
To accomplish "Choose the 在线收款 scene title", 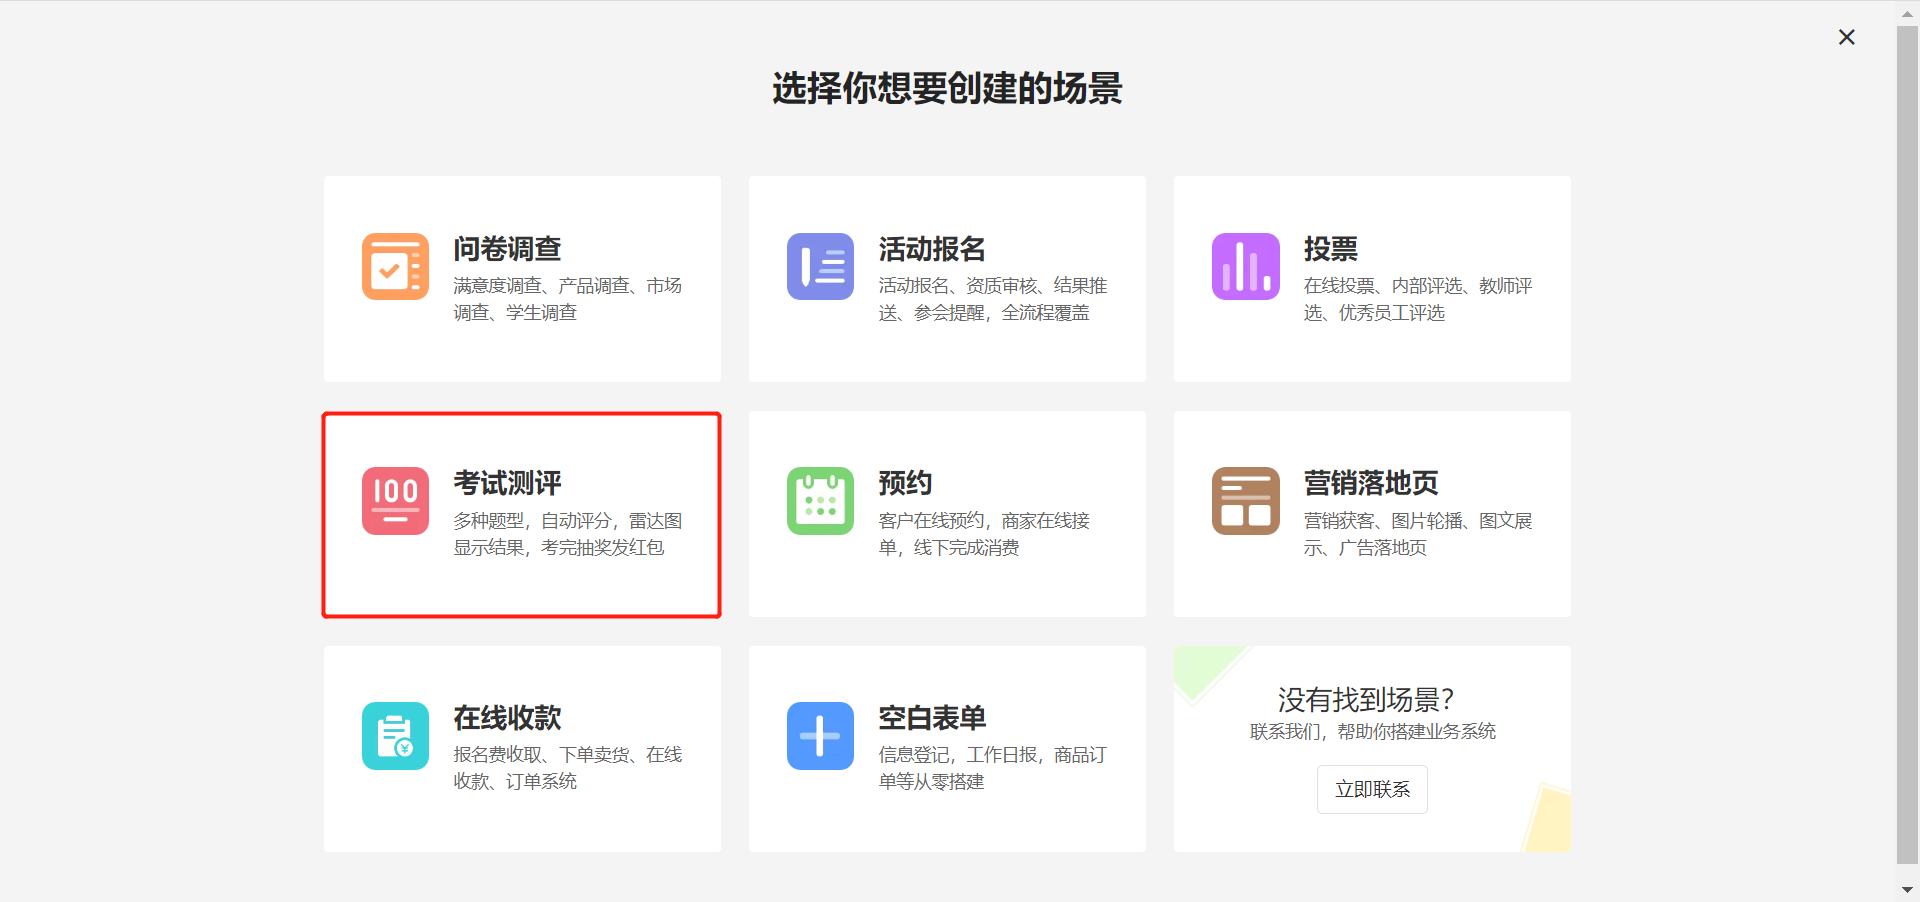I will (x=507, y=718).
